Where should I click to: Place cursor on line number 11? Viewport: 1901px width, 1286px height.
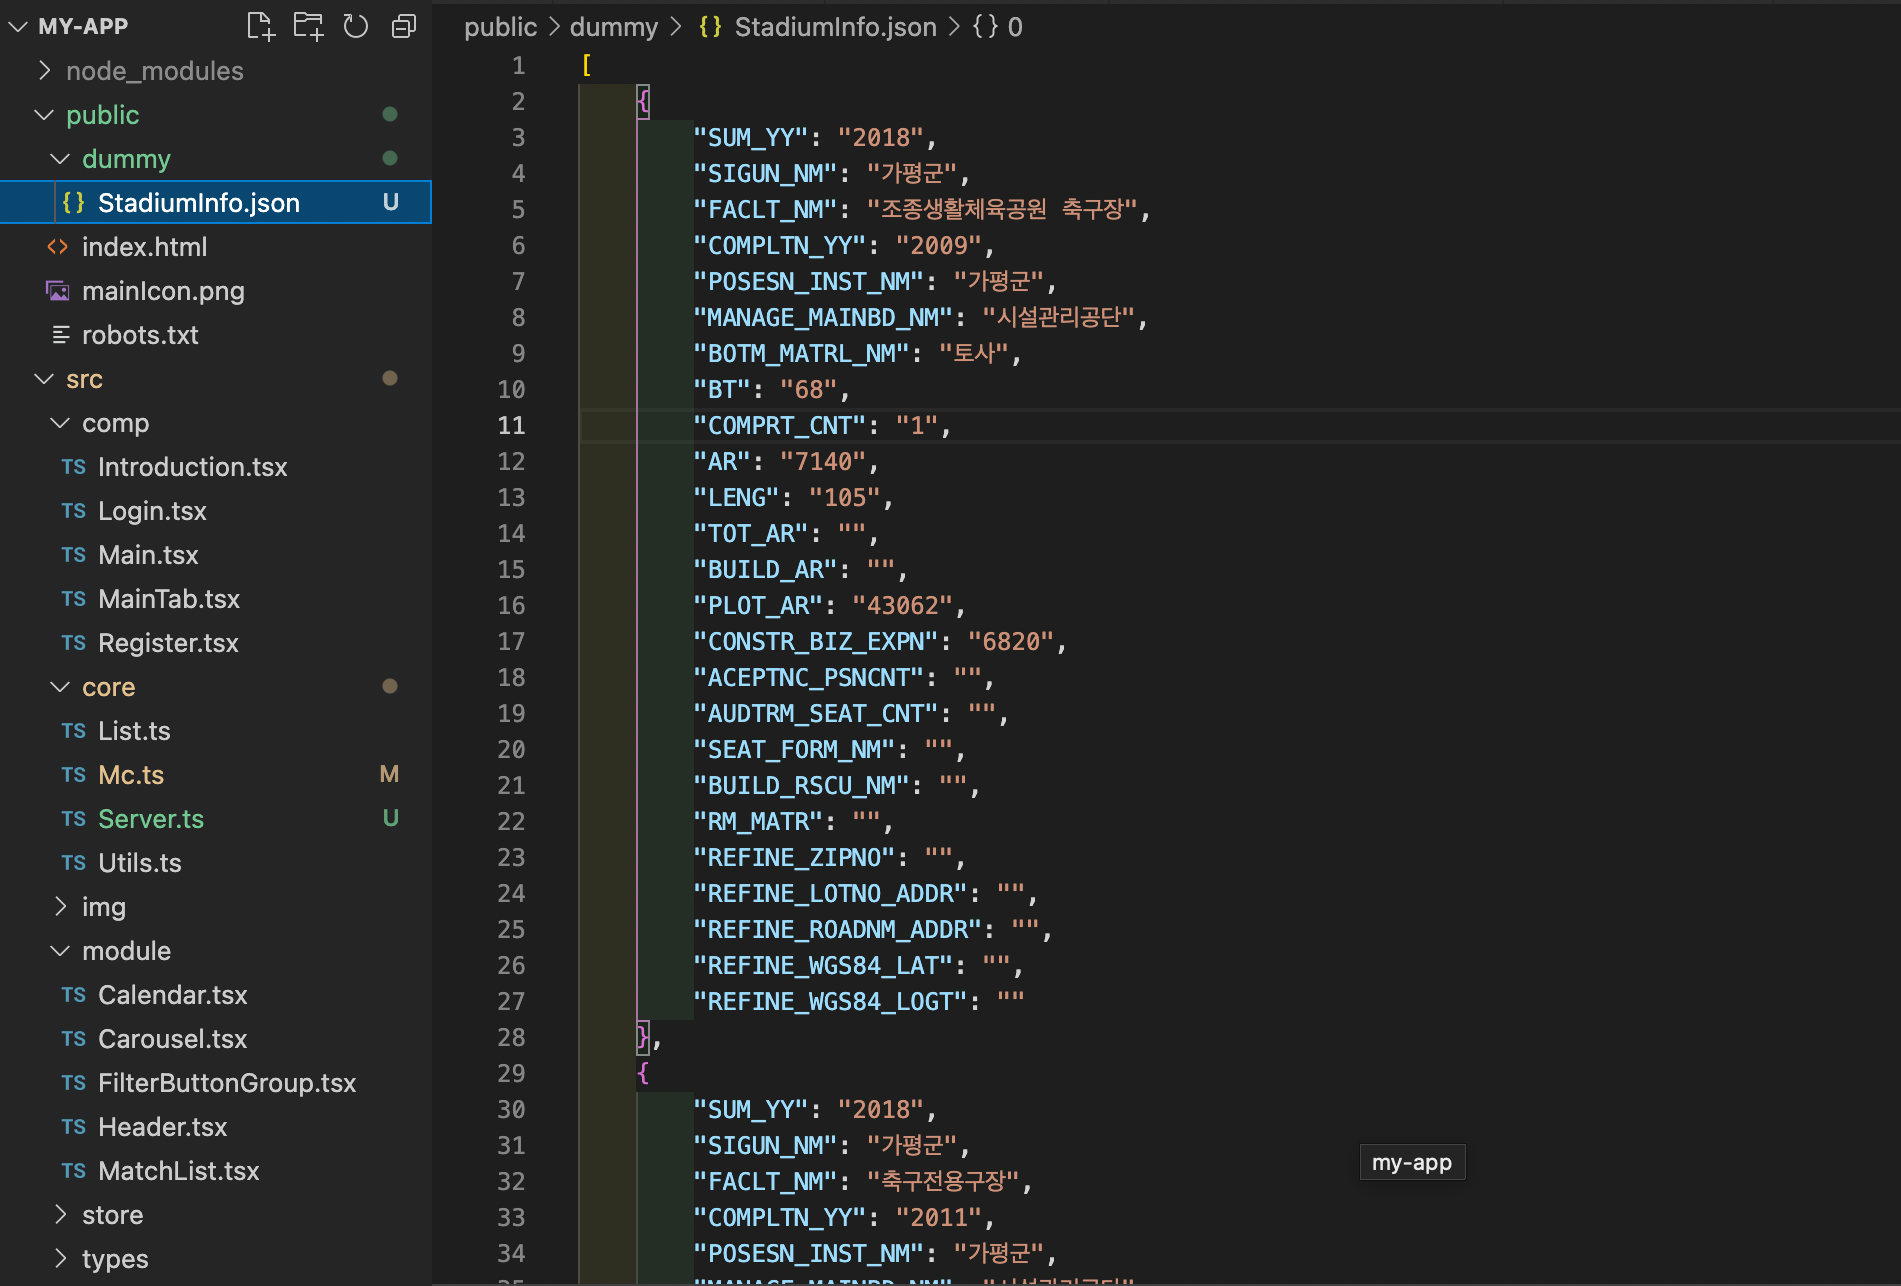click(511, 425)
